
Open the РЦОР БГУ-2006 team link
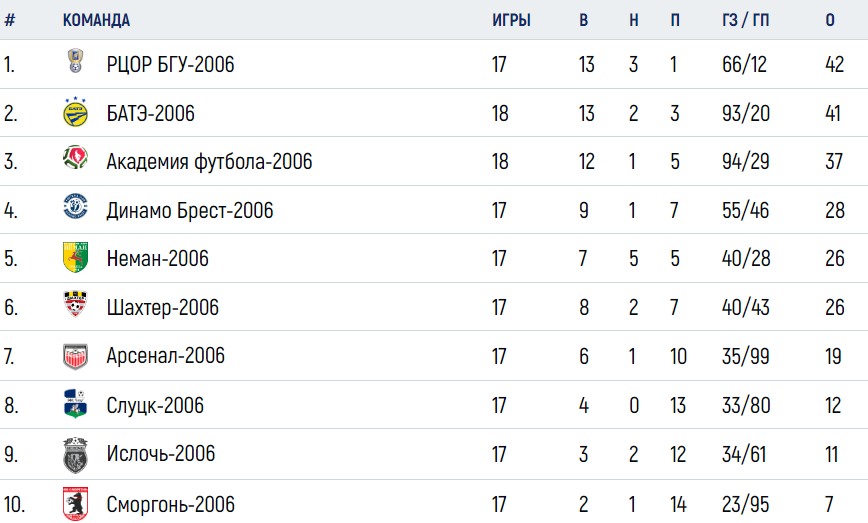pos(170,65)
